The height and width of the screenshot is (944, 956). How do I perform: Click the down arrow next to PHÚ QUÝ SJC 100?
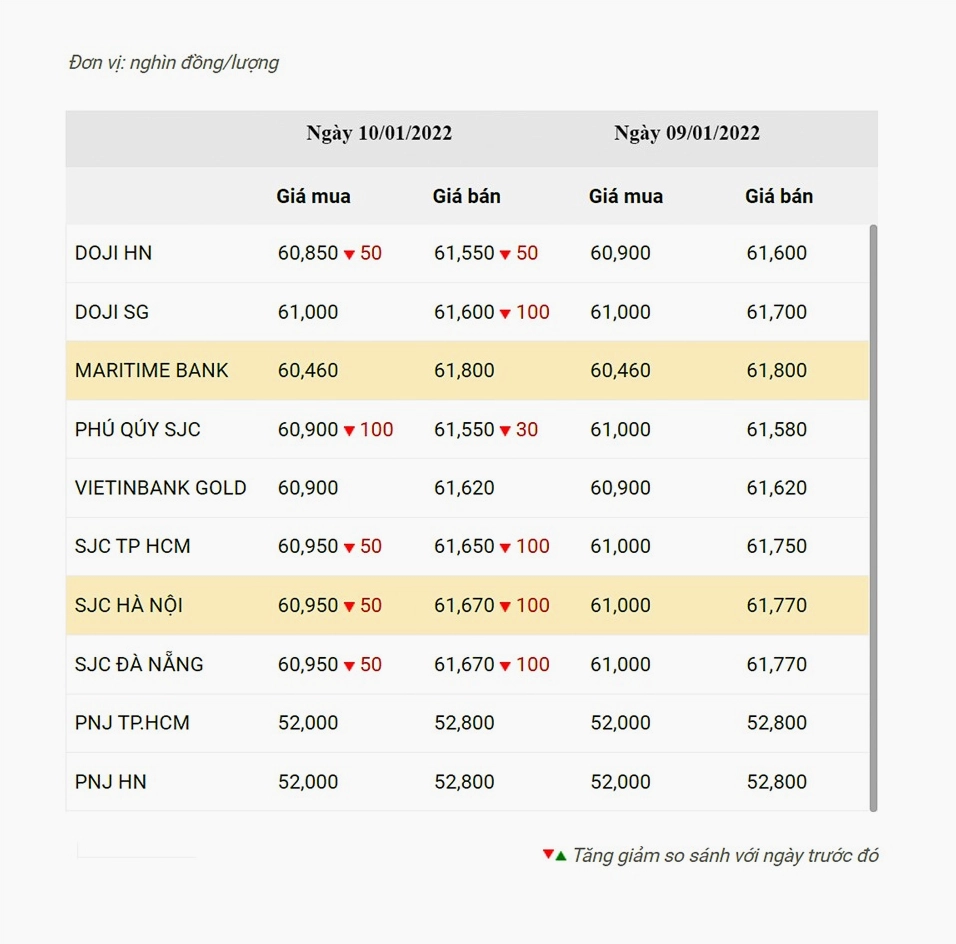coord(349,431)
